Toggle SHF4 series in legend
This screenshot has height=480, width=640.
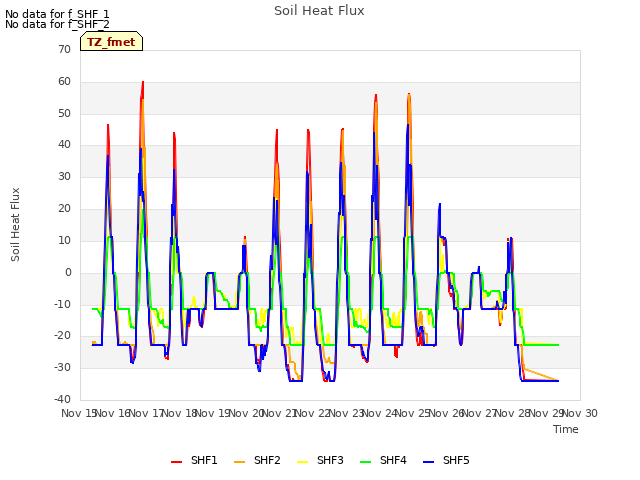pos(383,460)
